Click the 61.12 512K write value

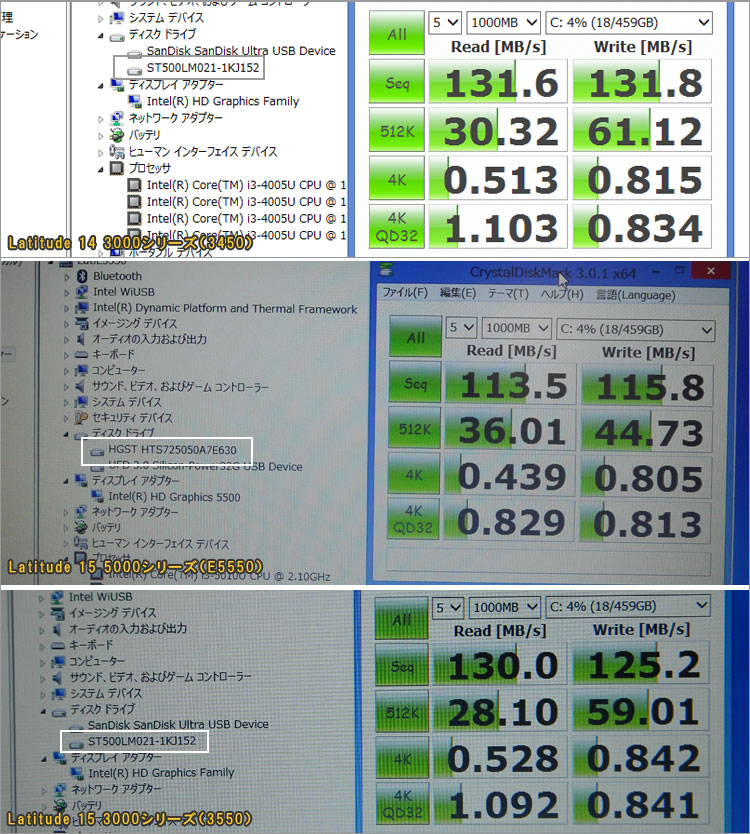coord(643,131)
